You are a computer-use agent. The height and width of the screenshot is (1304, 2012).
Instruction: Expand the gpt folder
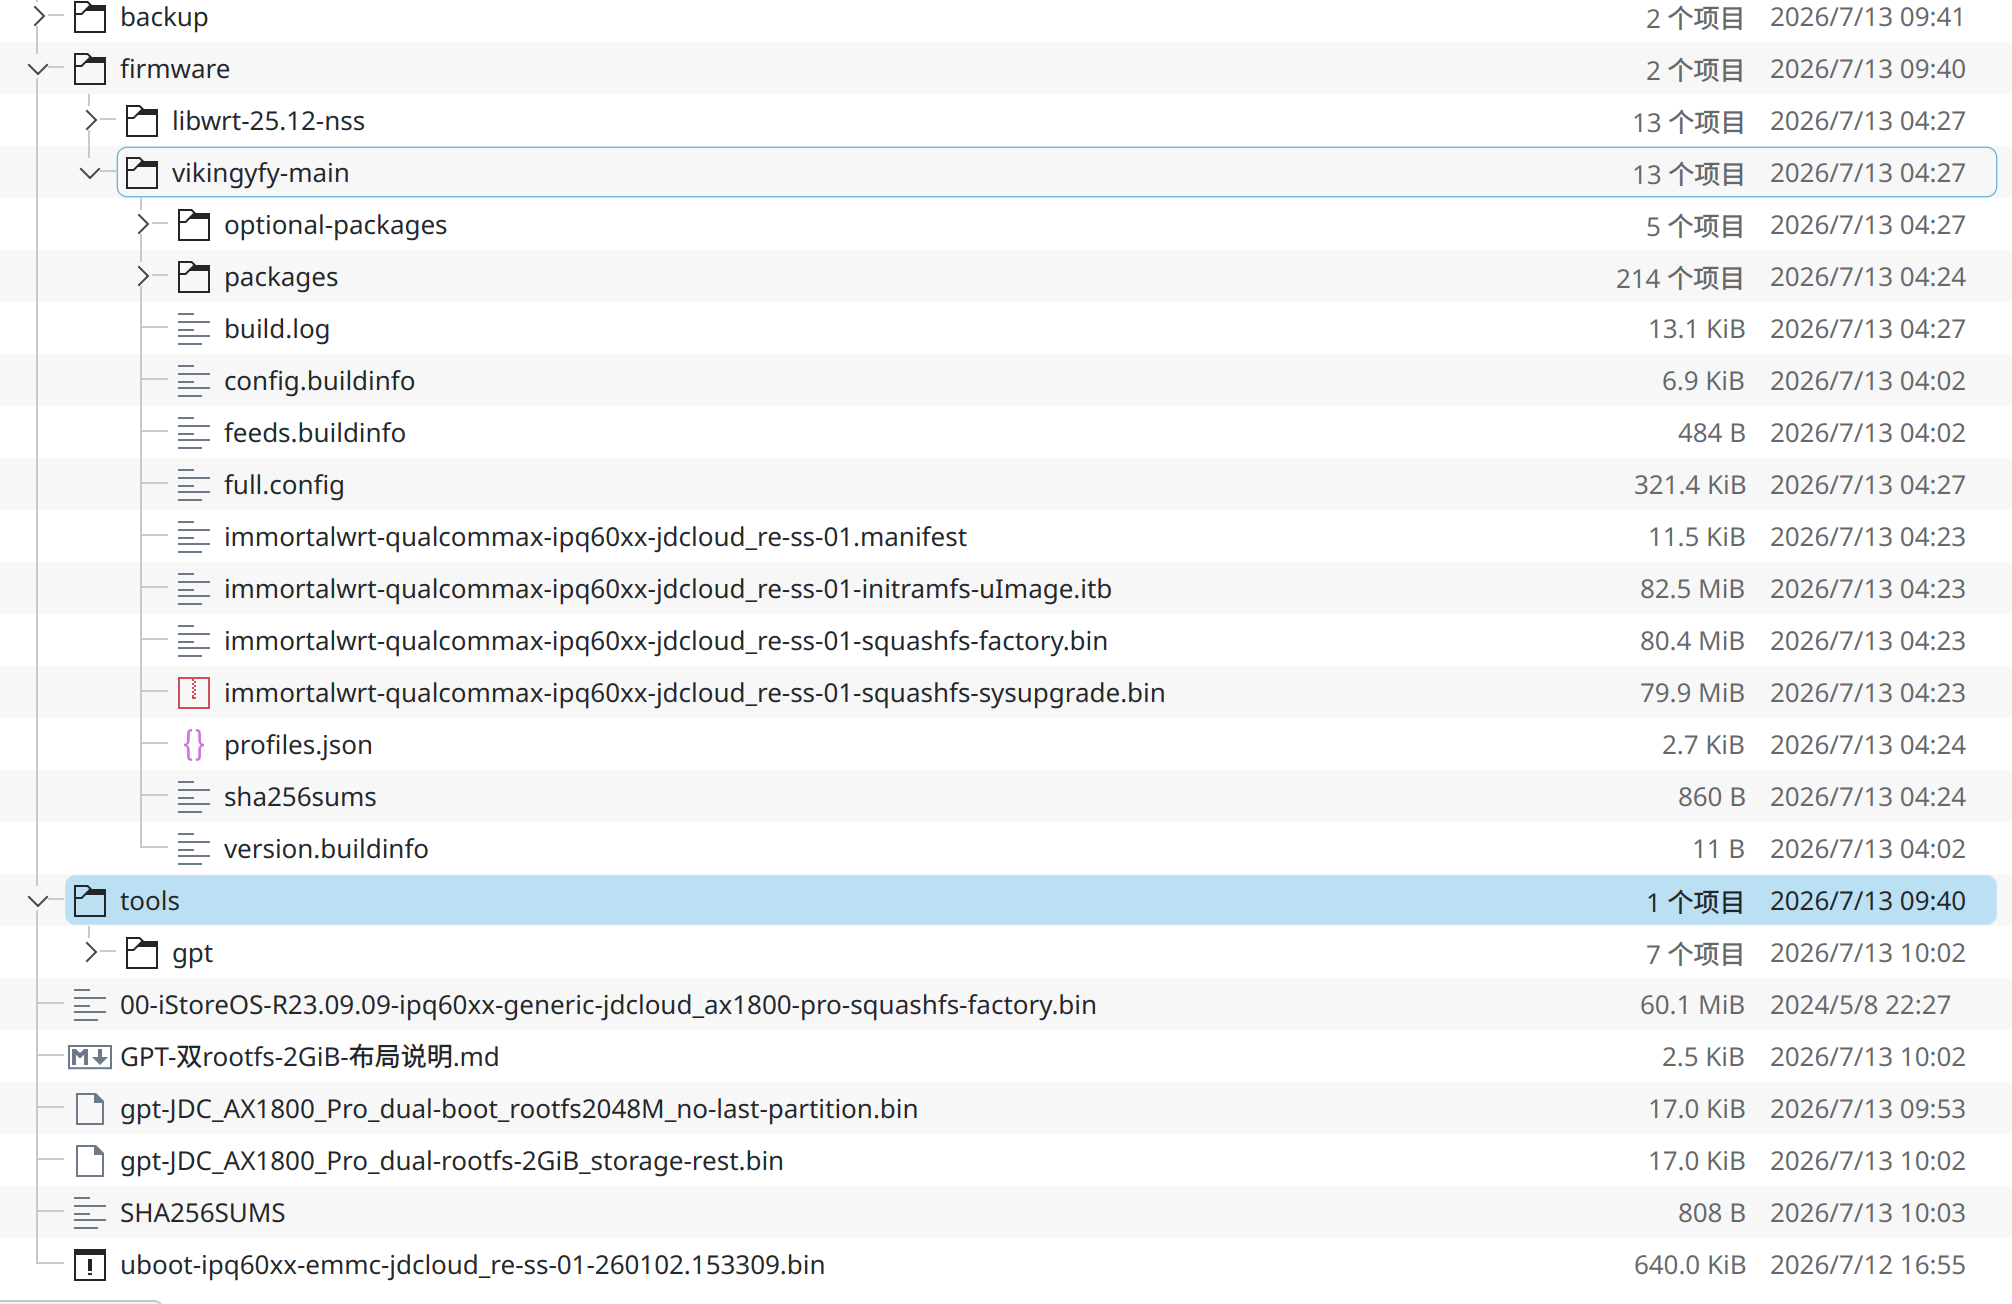pyautogui.click(x=91, y=953)
